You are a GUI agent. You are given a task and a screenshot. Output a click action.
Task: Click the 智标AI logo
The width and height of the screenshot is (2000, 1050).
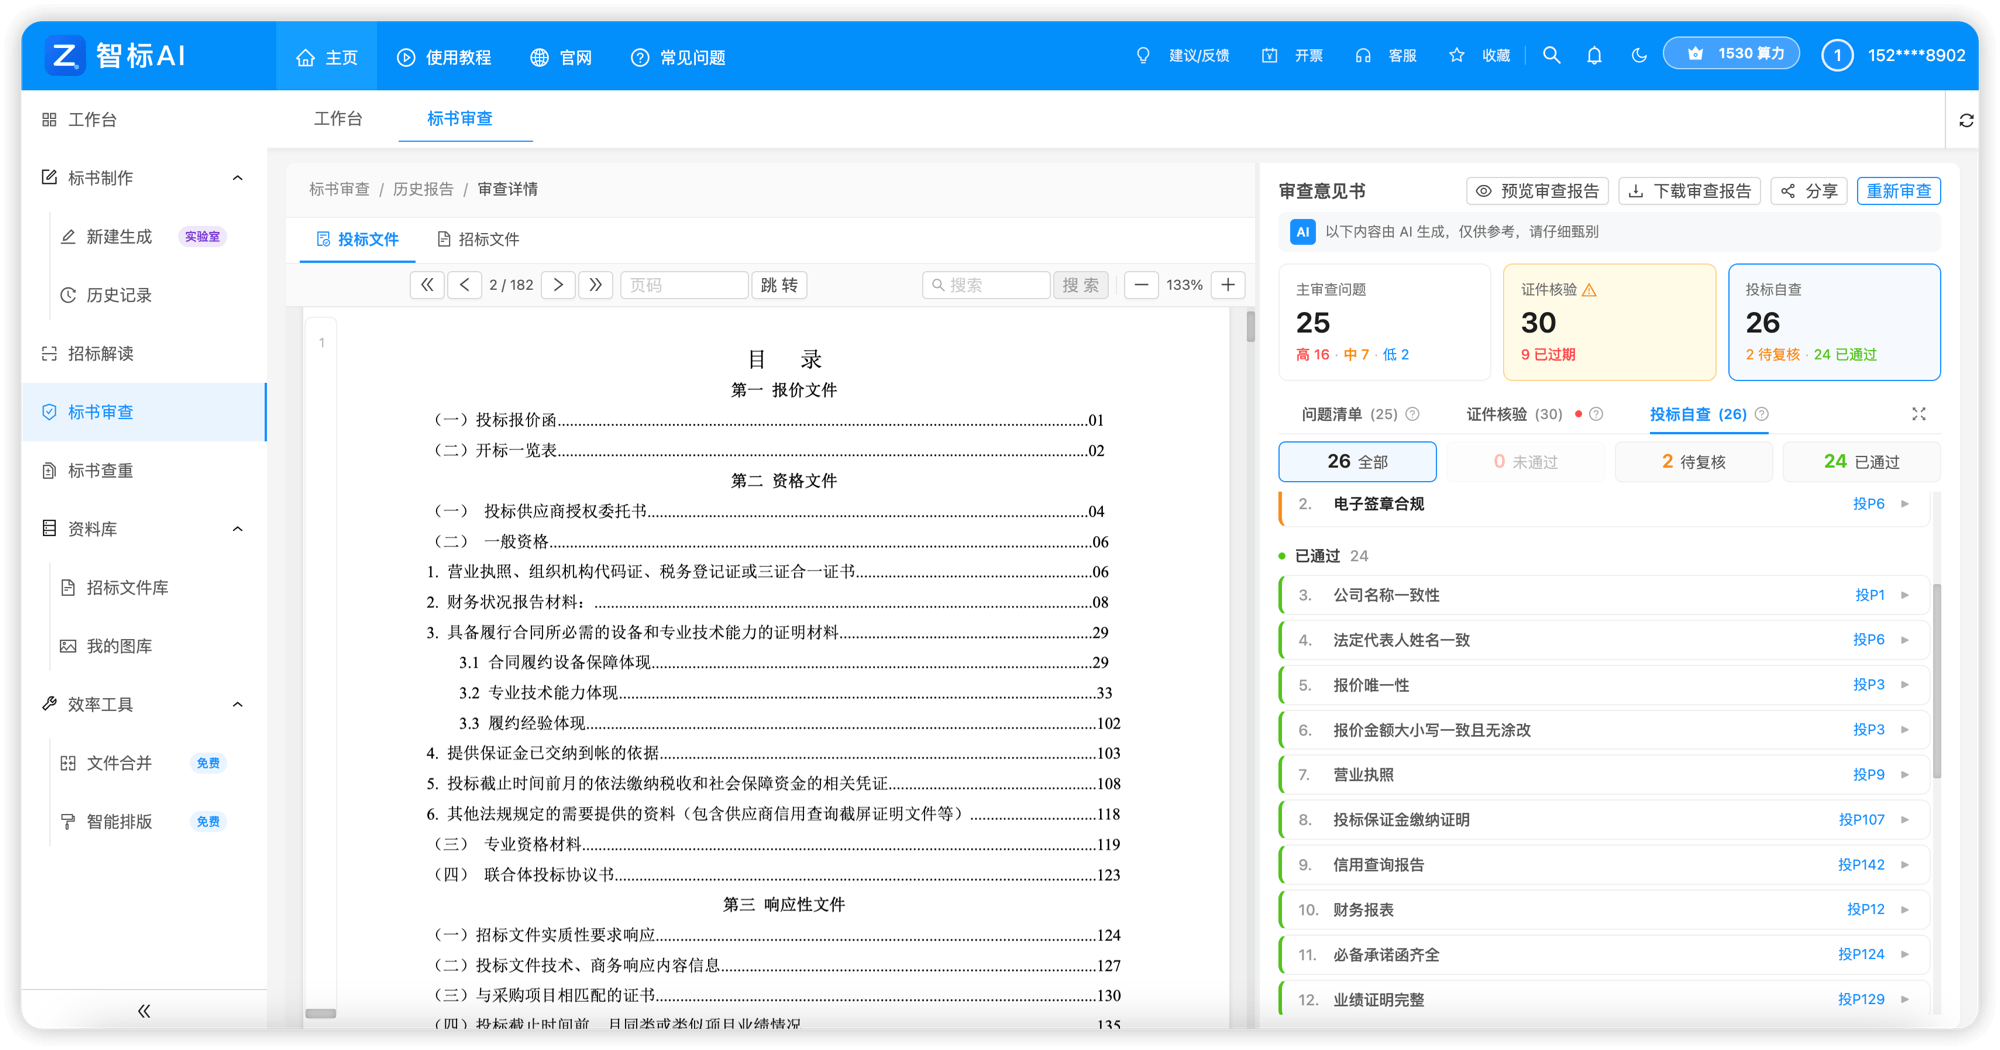(116, 56)
